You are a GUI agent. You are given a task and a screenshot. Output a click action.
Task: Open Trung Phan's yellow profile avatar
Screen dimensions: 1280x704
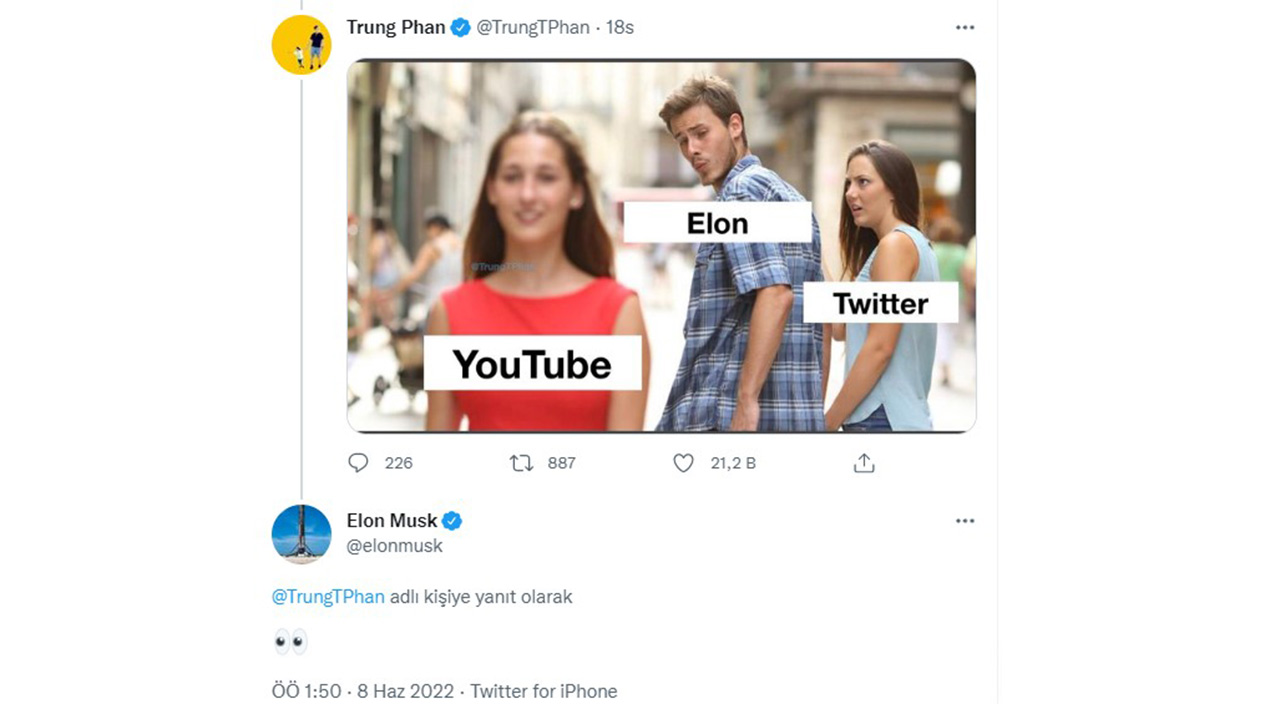point(301,45)
